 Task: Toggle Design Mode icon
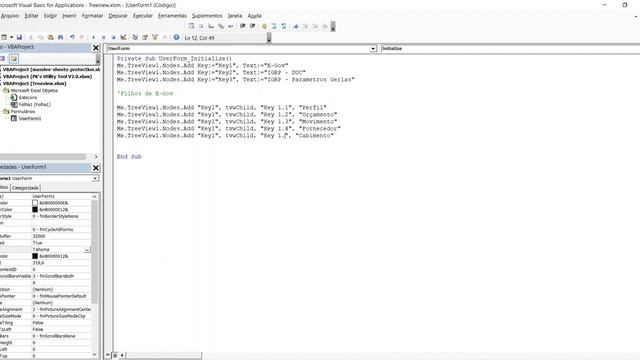(123, 37)
